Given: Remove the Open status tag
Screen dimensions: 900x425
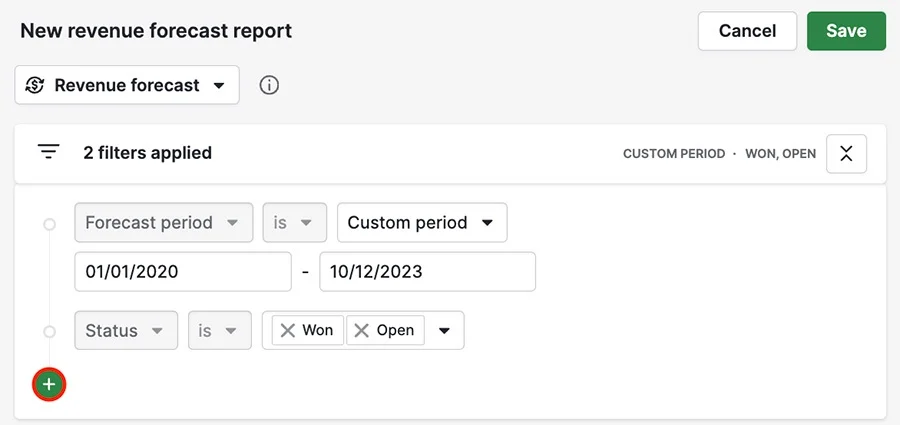Looking at the screenshot, I should [x=362, y=330].
